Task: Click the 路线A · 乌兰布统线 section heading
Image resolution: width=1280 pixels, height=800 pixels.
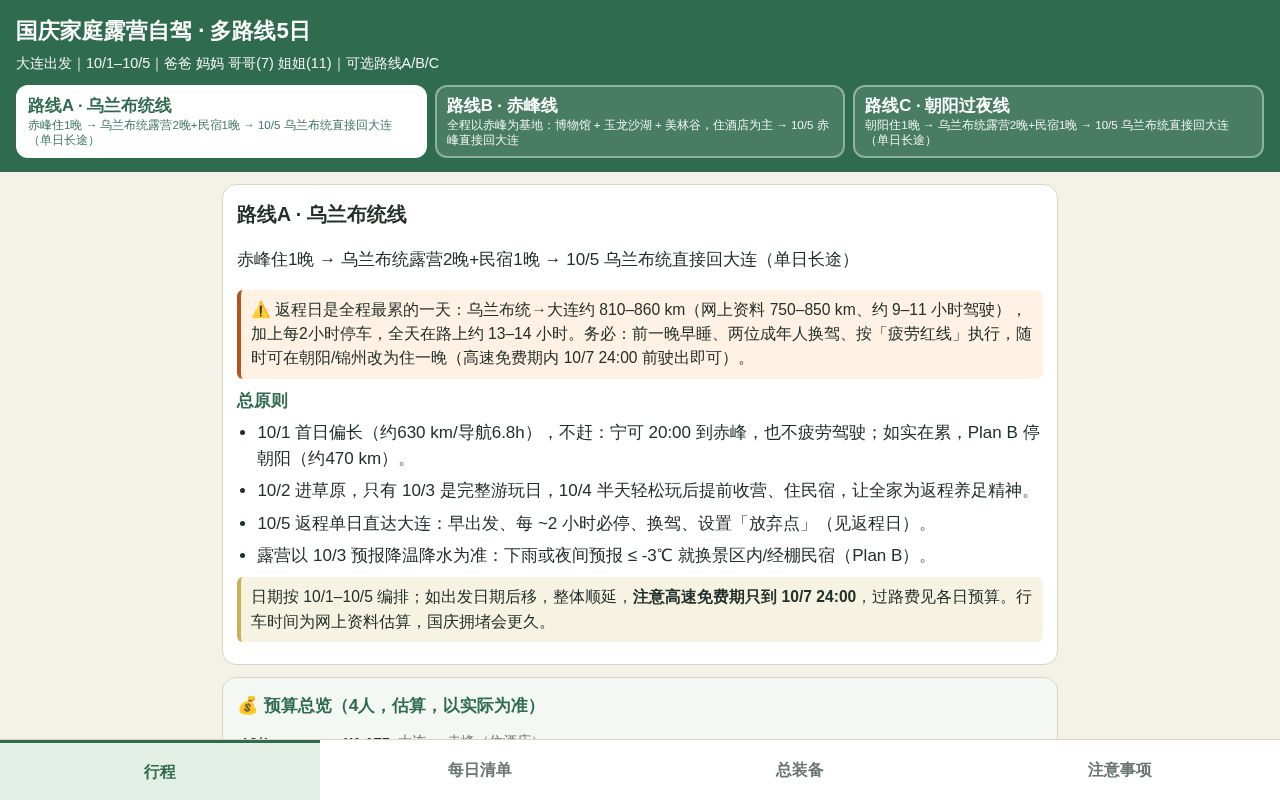Action: [321, 215]
